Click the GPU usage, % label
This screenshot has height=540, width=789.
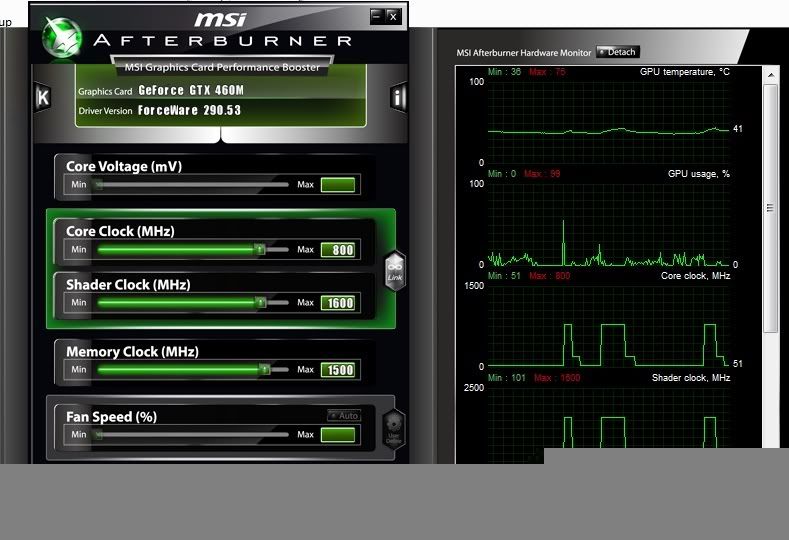(x=699, y=174)
